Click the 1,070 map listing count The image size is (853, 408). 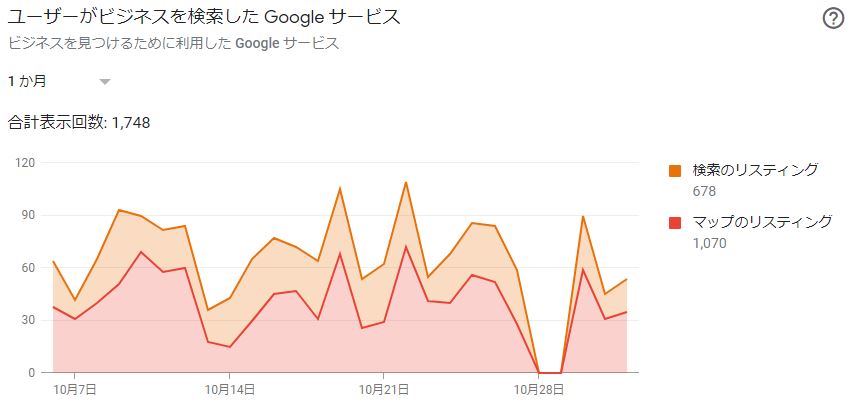click(709, 243)
